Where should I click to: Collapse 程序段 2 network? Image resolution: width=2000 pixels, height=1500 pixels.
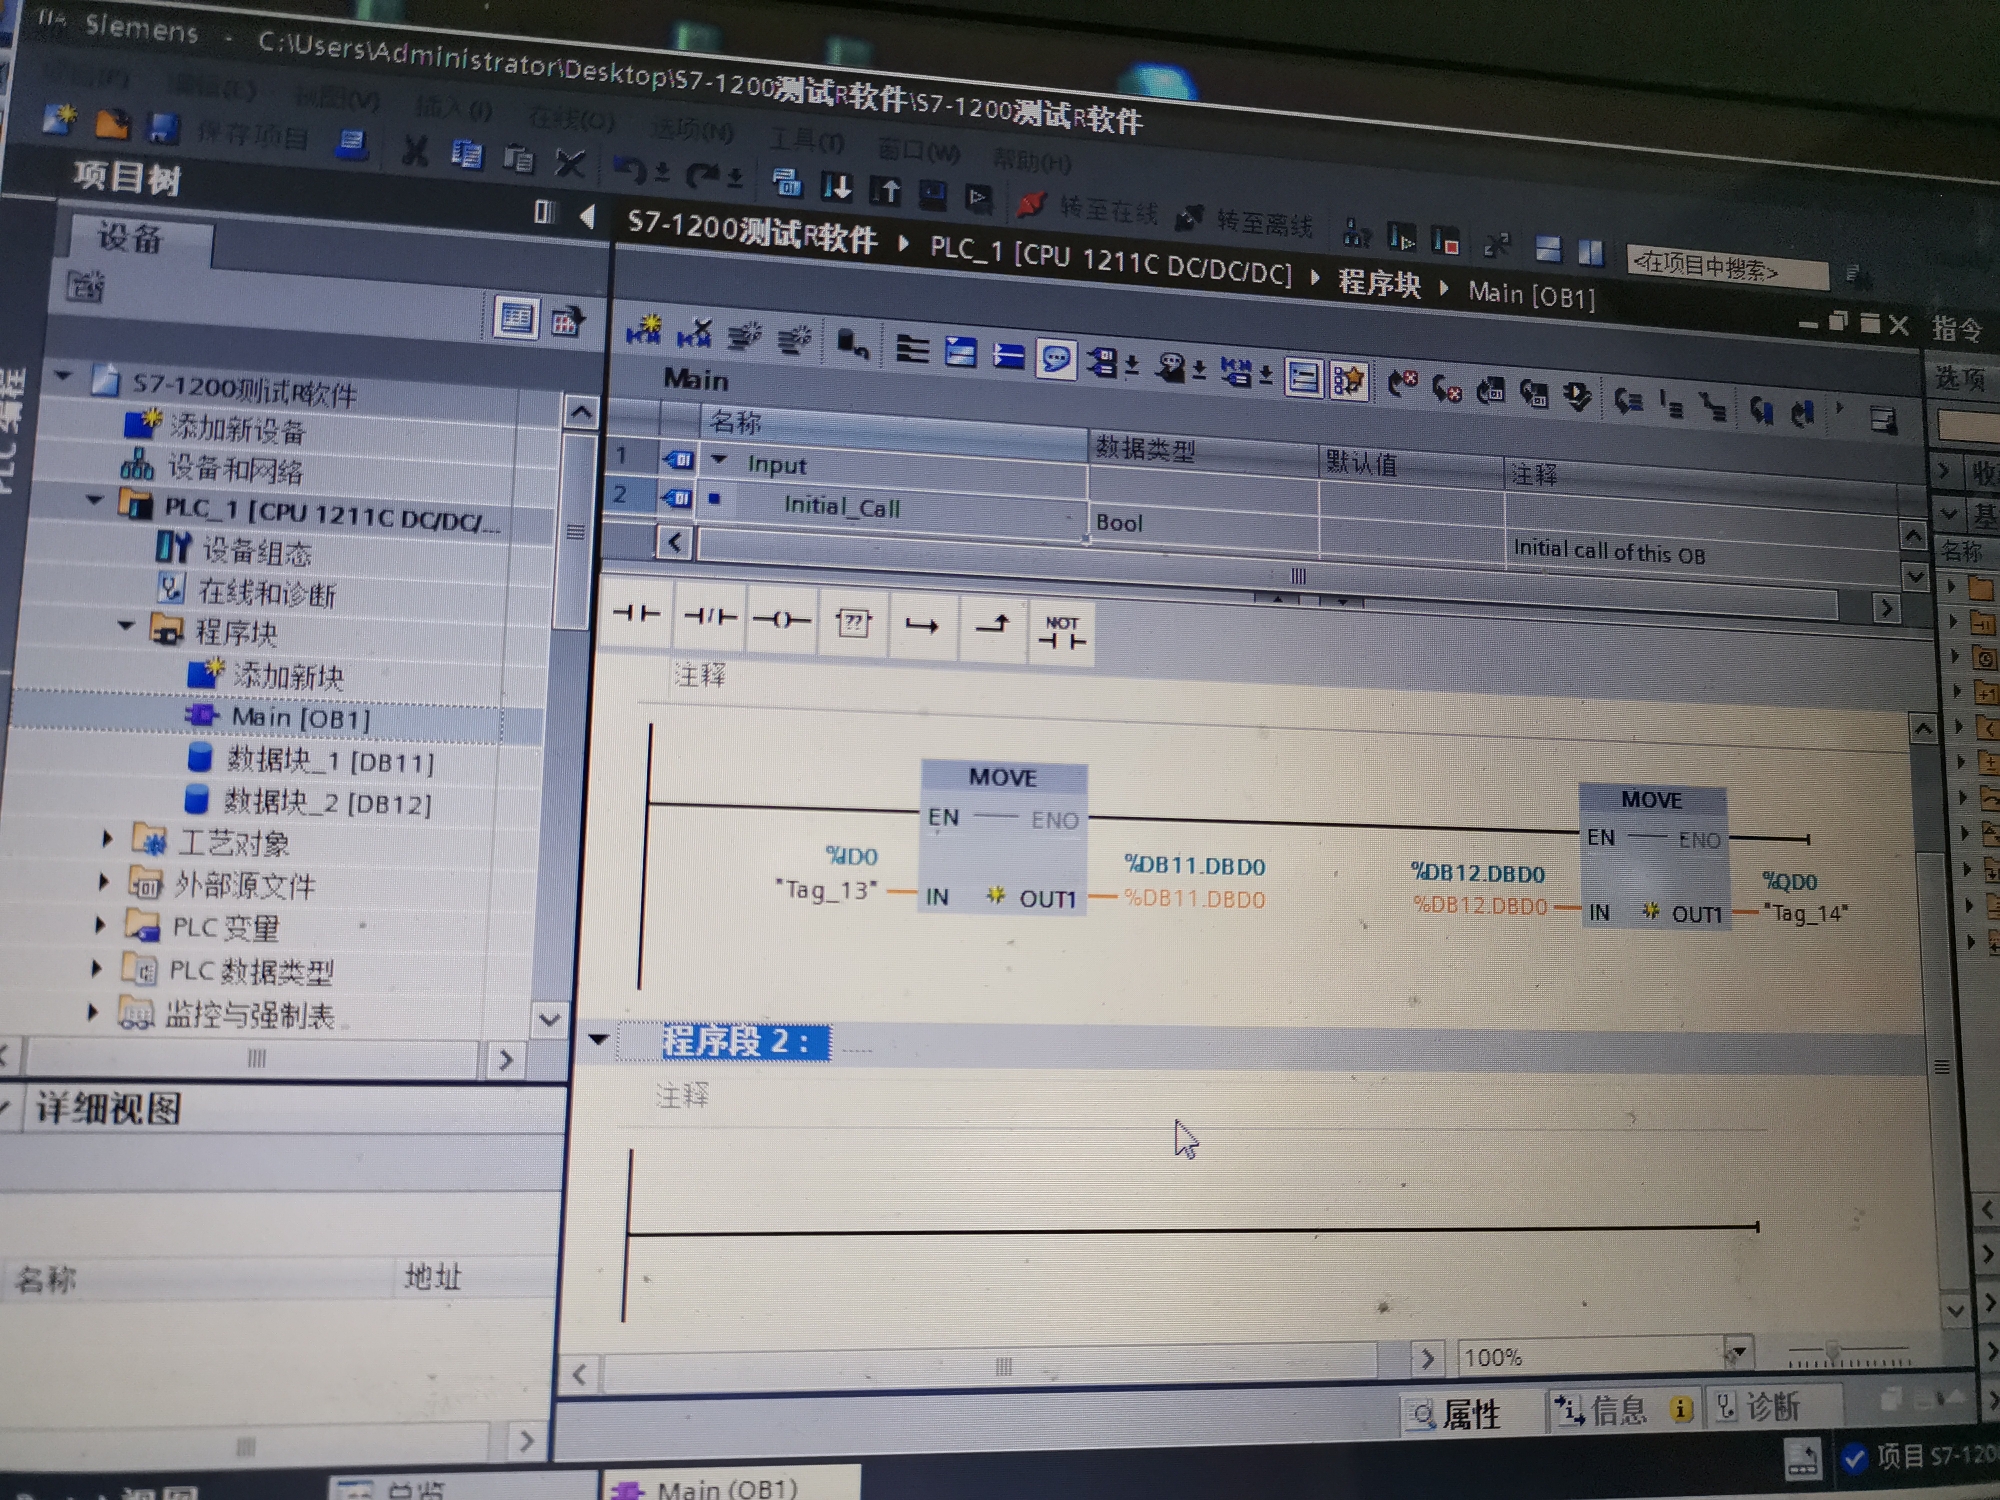[599, 1039]
